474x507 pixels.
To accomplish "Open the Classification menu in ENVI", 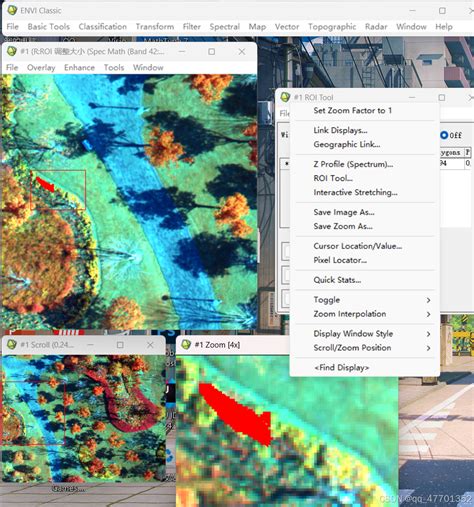I will tap(103, 27).
